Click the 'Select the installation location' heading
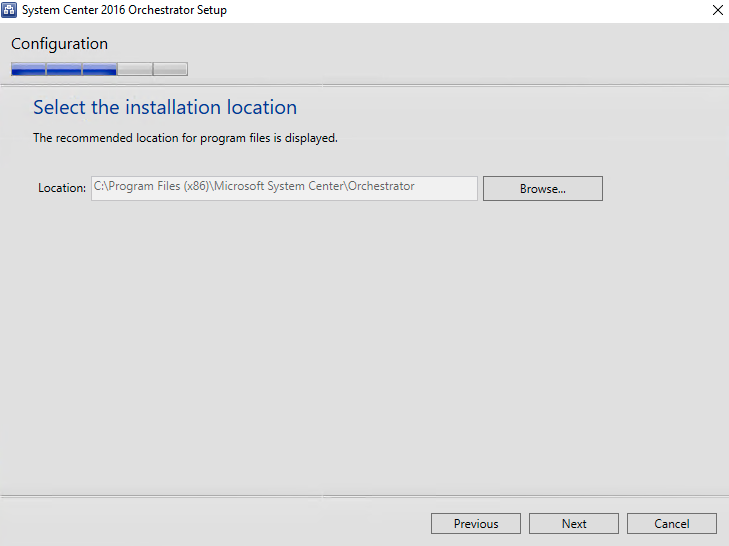This screenshot has height=546, width=729. (165, 107)
